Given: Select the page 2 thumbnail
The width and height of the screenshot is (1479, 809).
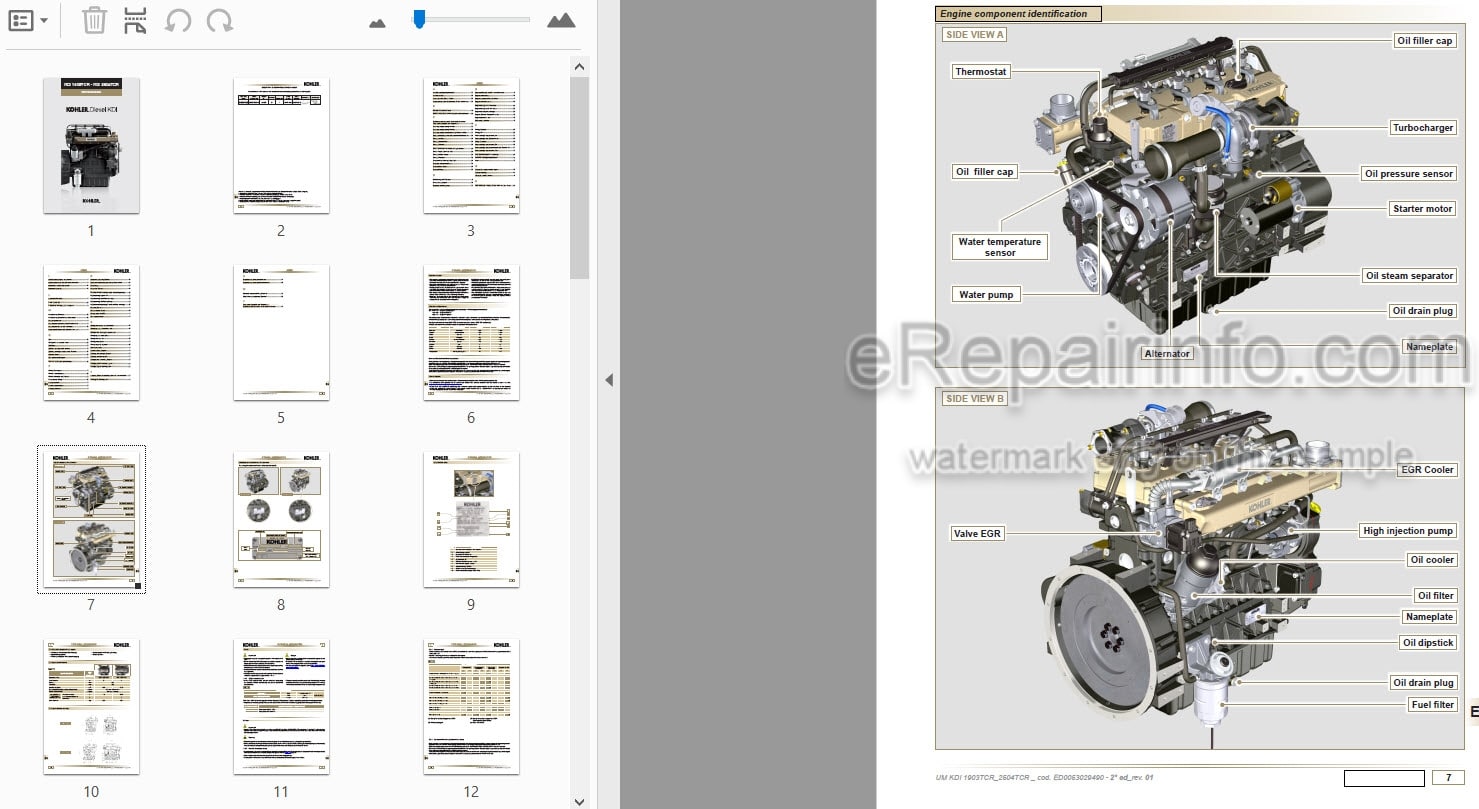Looking at the screenshot, I should [281, 146].
